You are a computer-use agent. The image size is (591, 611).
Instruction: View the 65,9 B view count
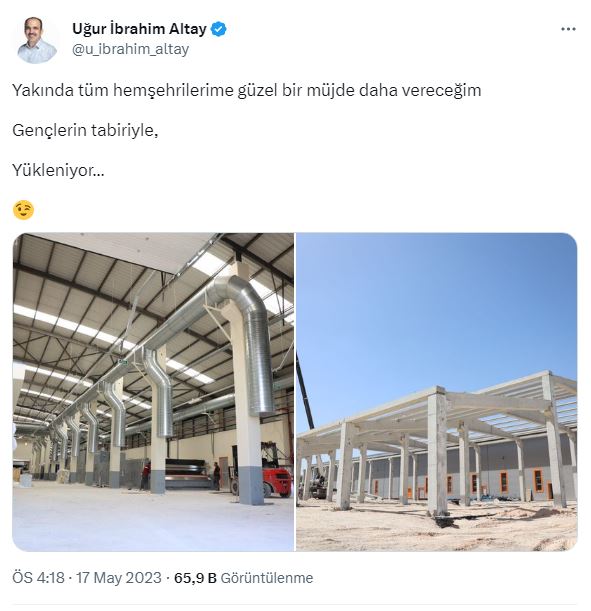pyautogui.click(x=195, y=577)
